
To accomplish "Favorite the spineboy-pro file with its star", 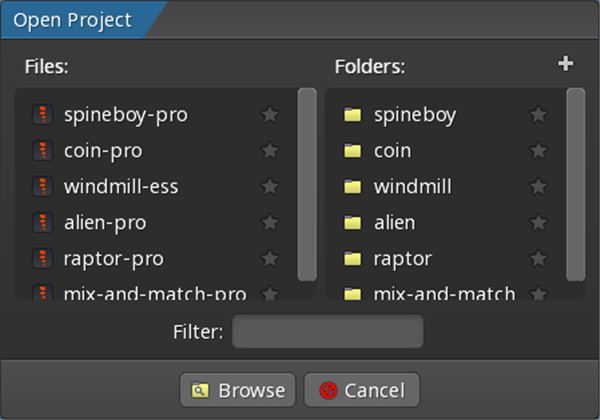I will tap(269, 115).
